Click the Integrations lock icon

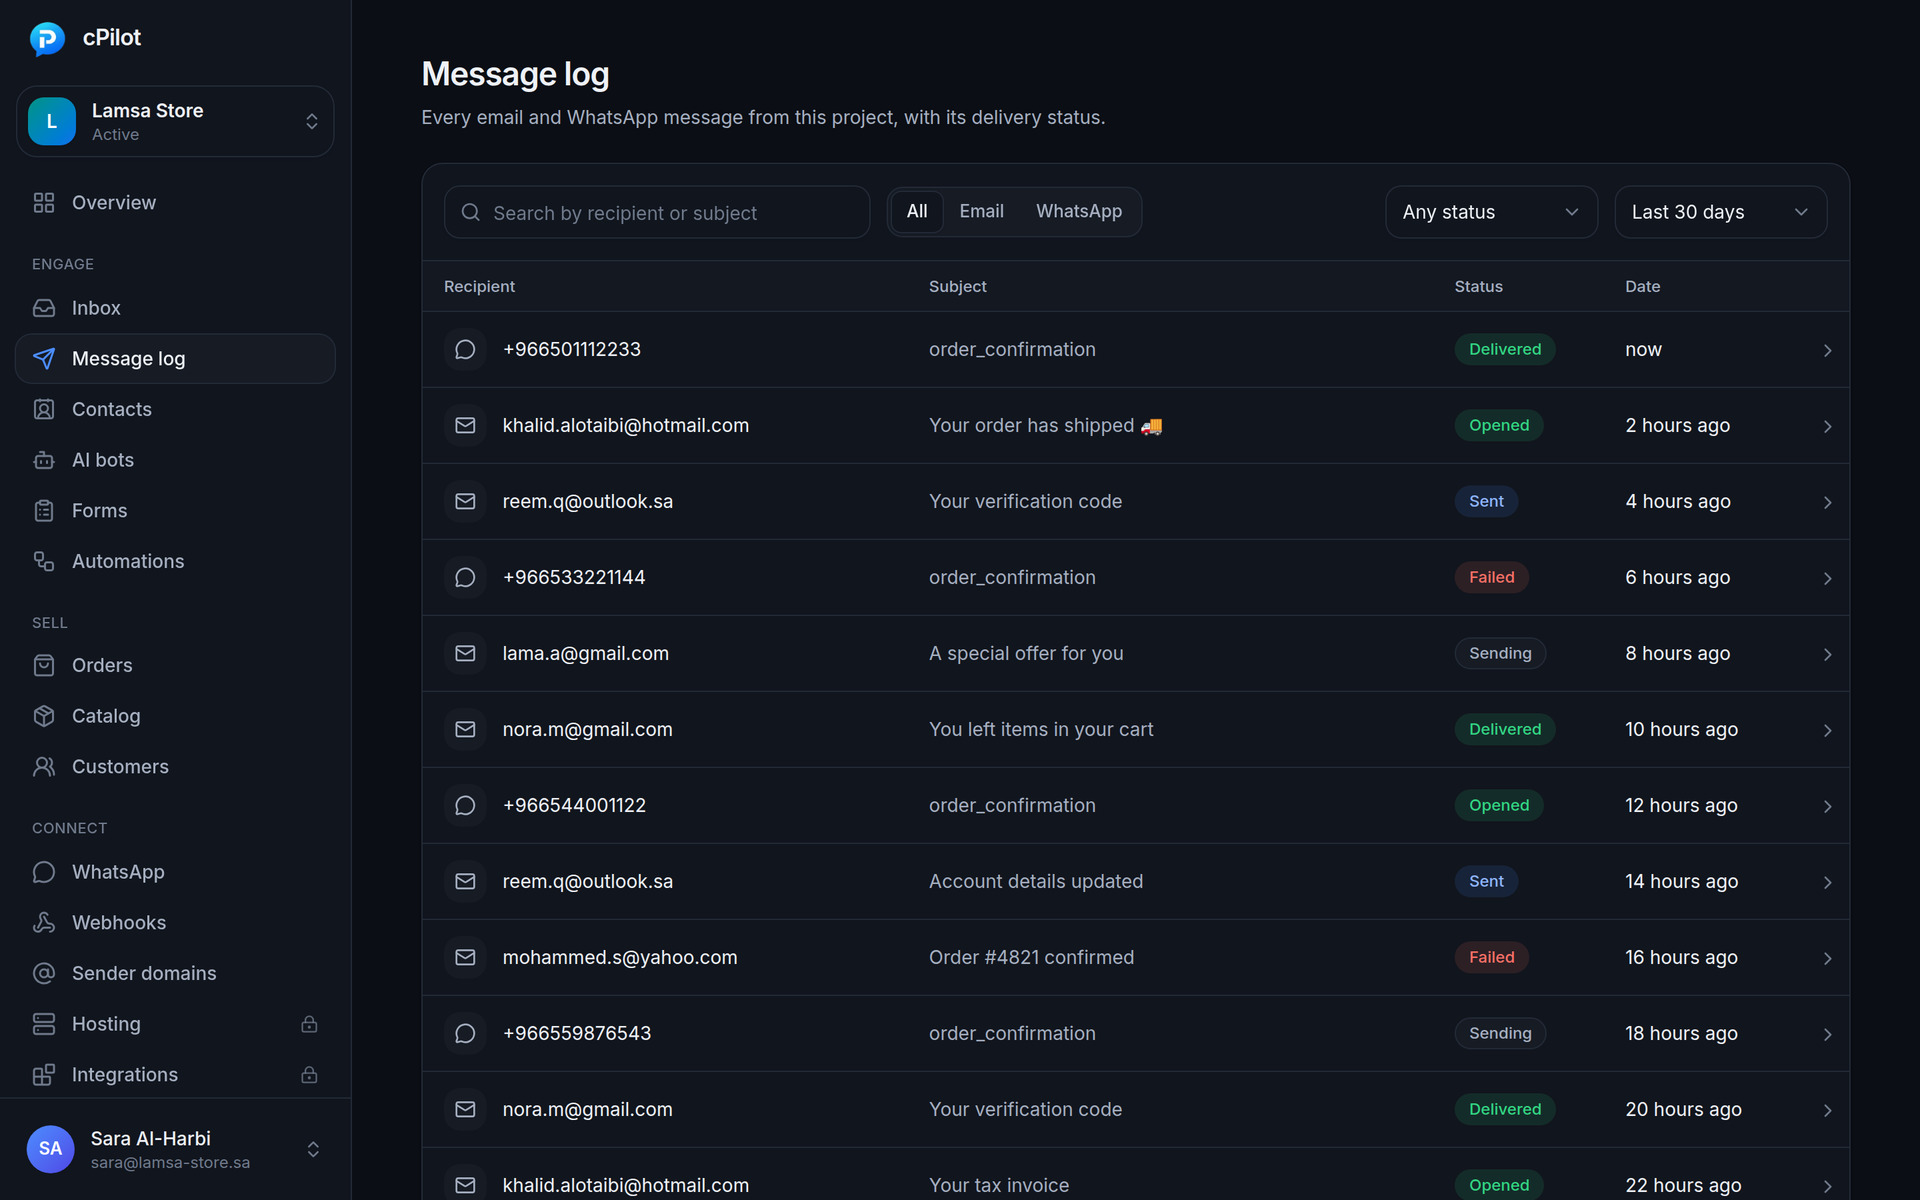309,1075
